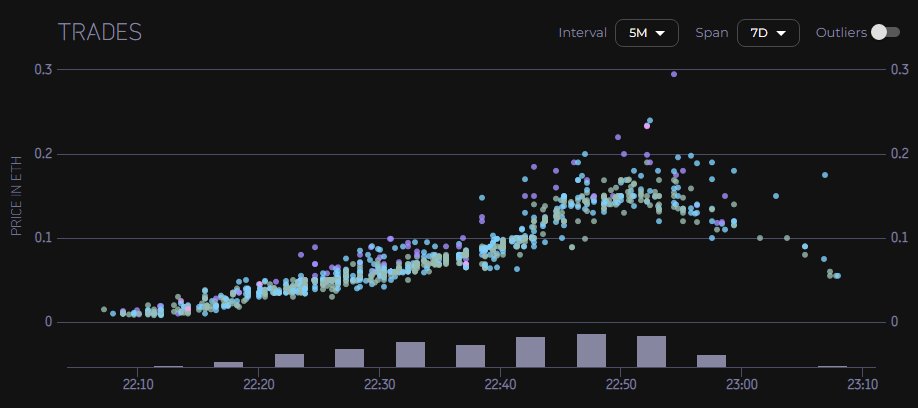Click the 23:00 time axis label

[741, 386]
